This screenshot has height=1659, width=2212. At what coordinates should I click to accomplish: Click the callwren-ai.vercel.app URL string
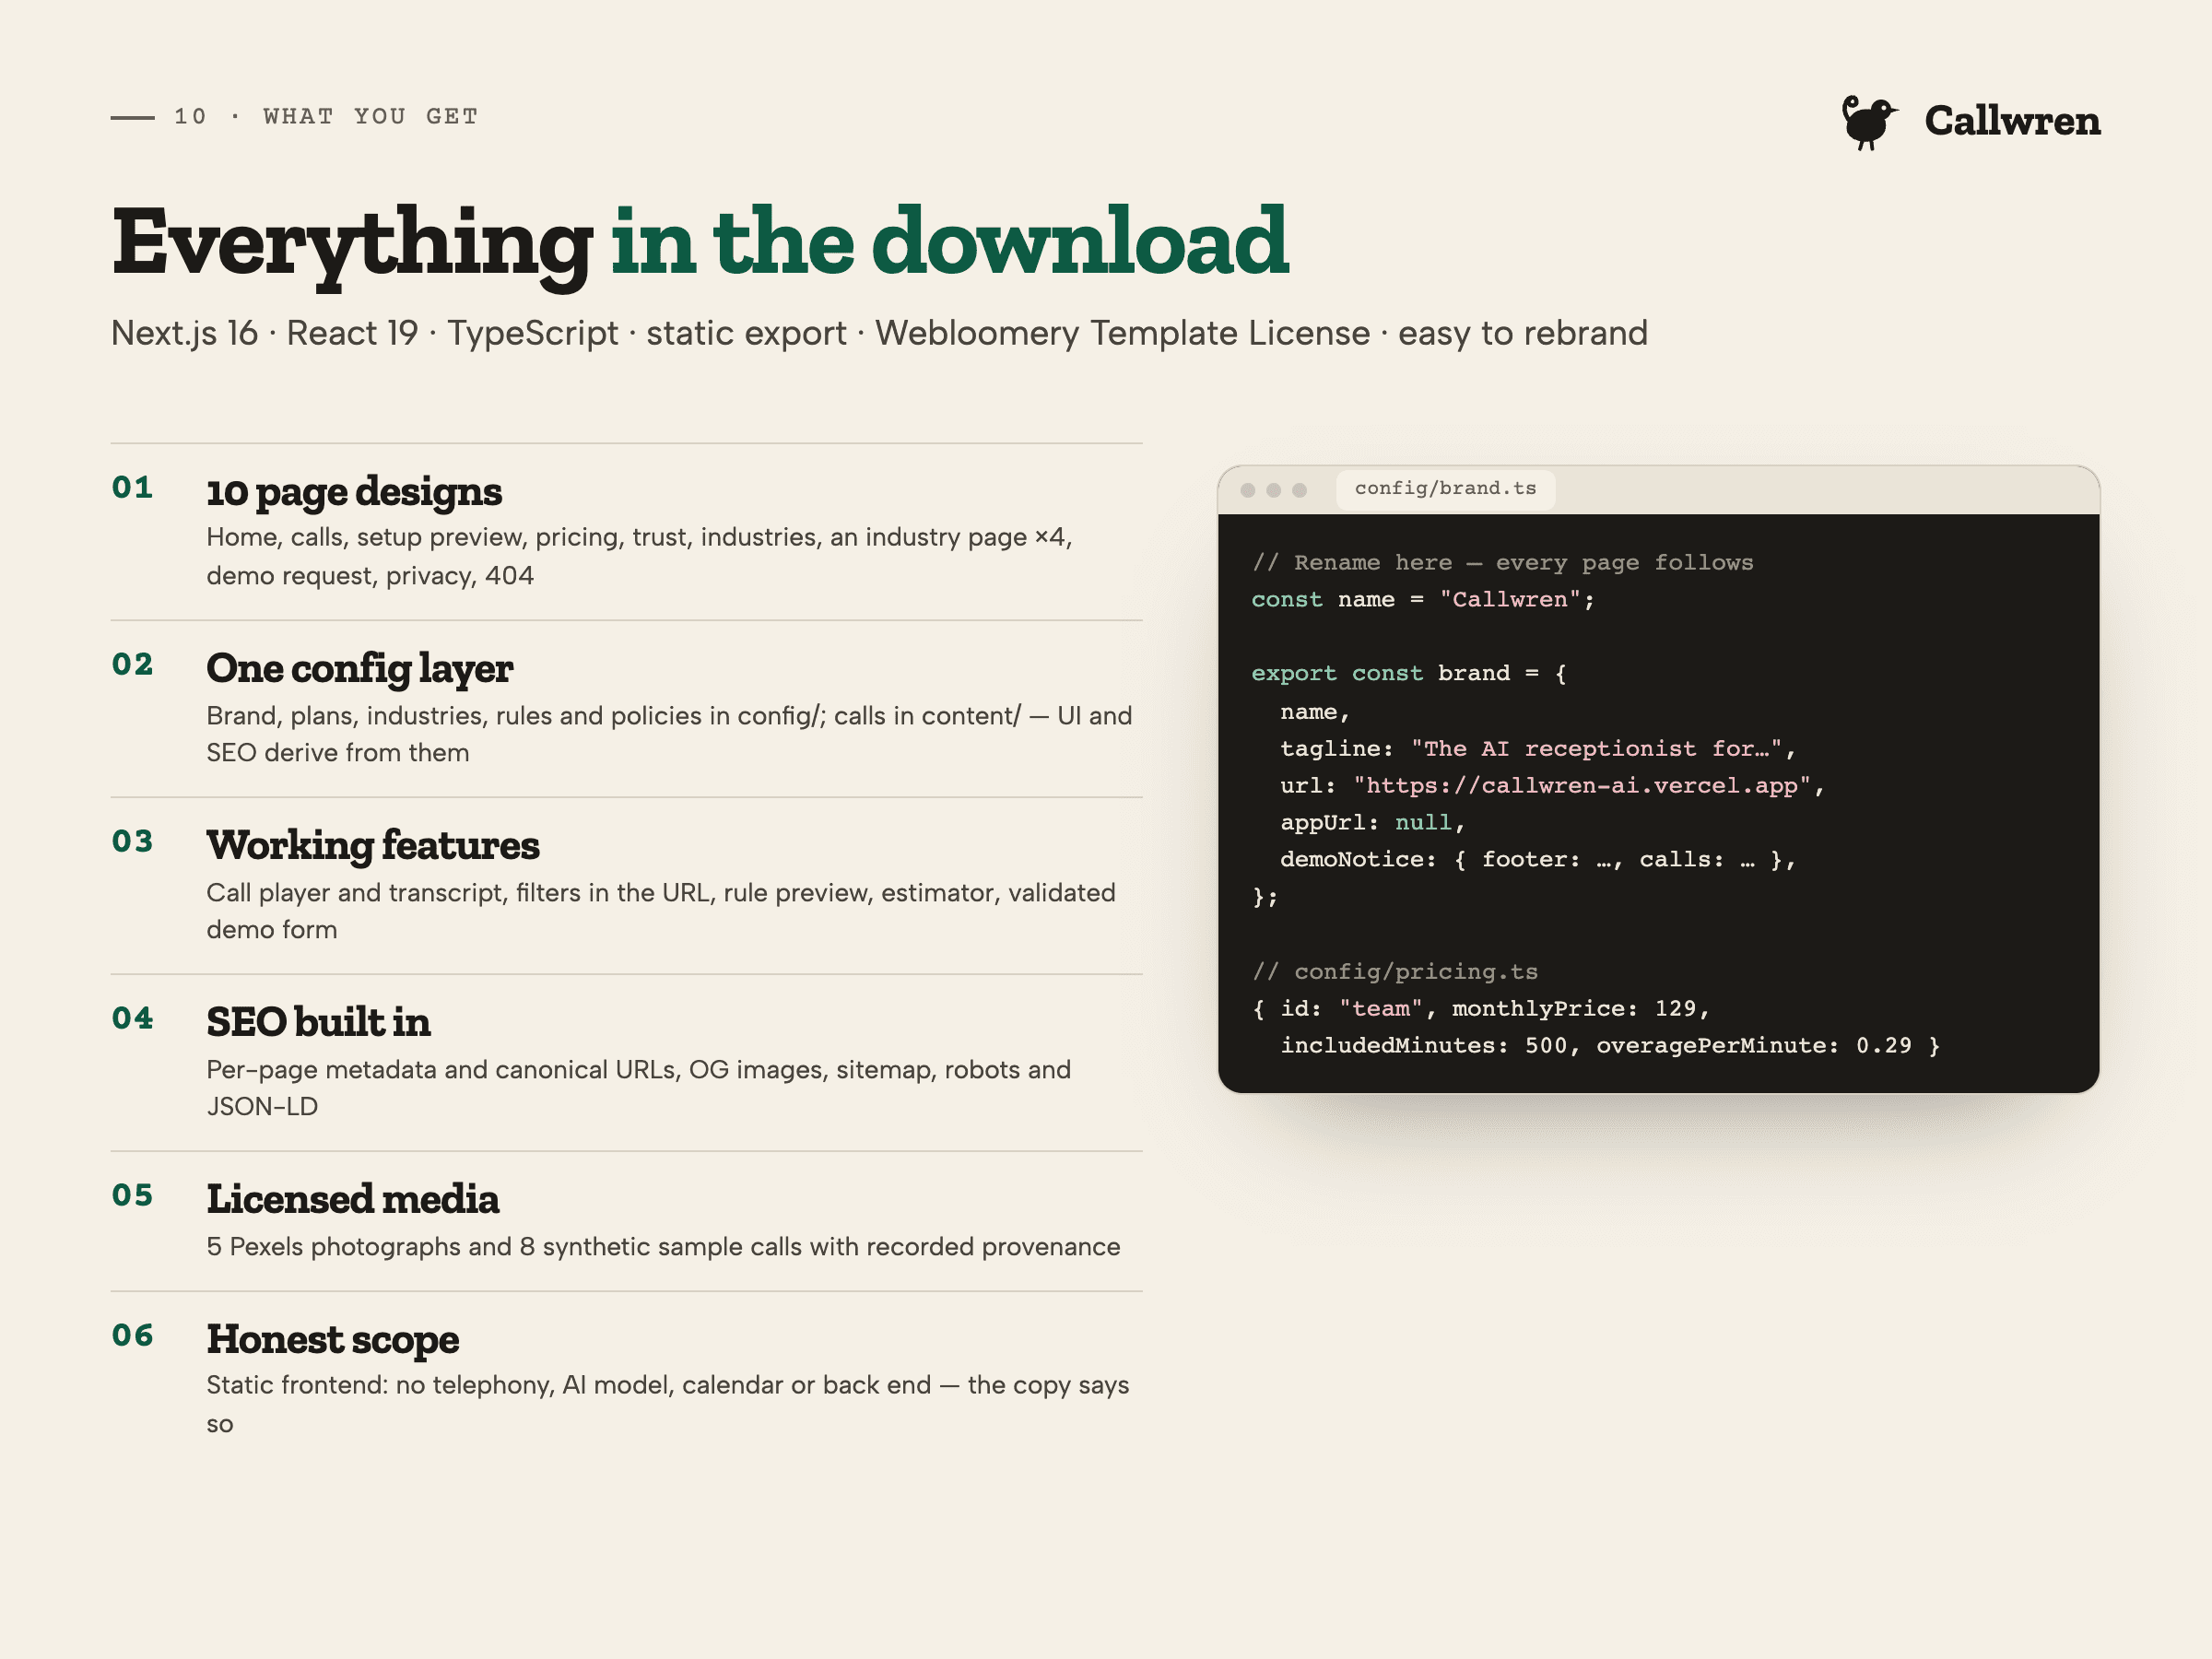(1582, 786)
